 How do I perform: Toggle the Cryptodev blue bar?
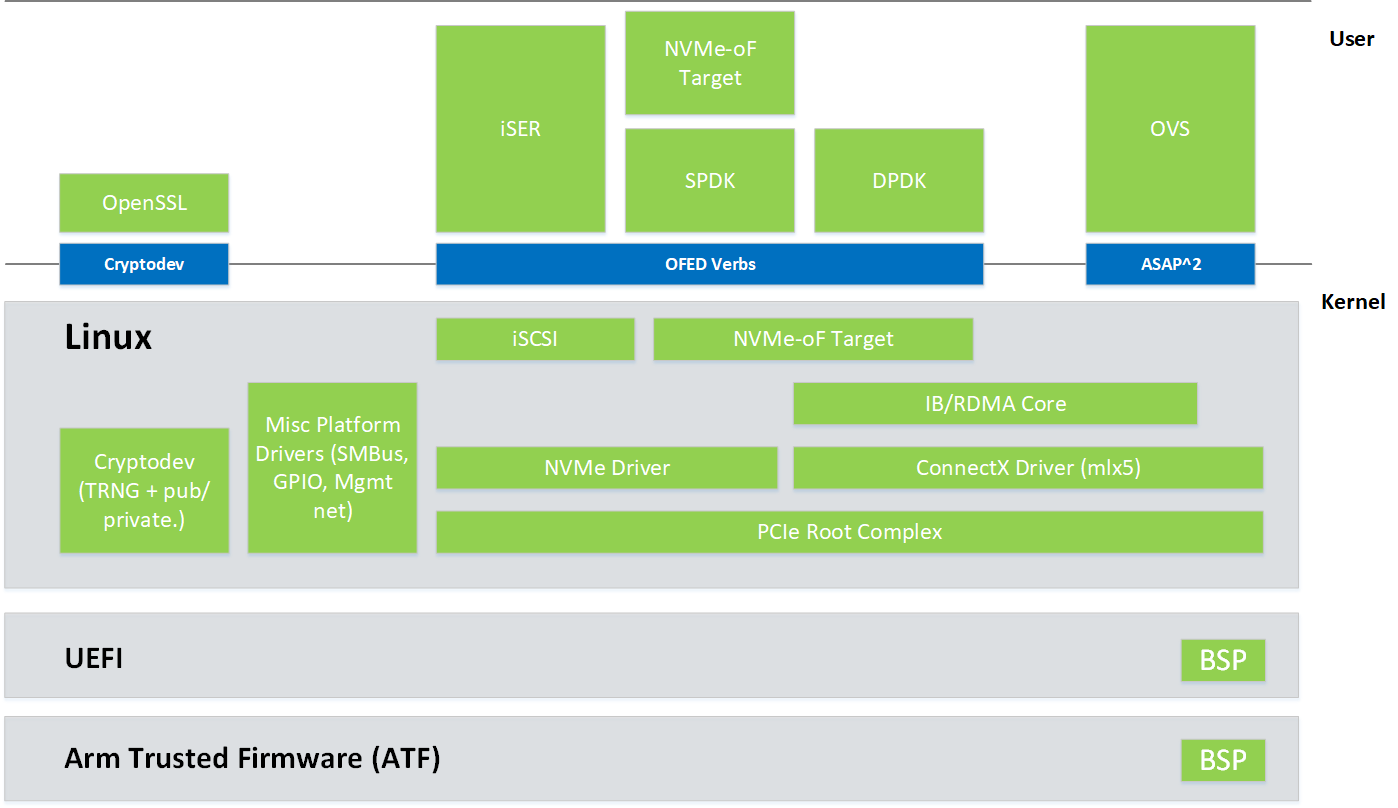143,263
